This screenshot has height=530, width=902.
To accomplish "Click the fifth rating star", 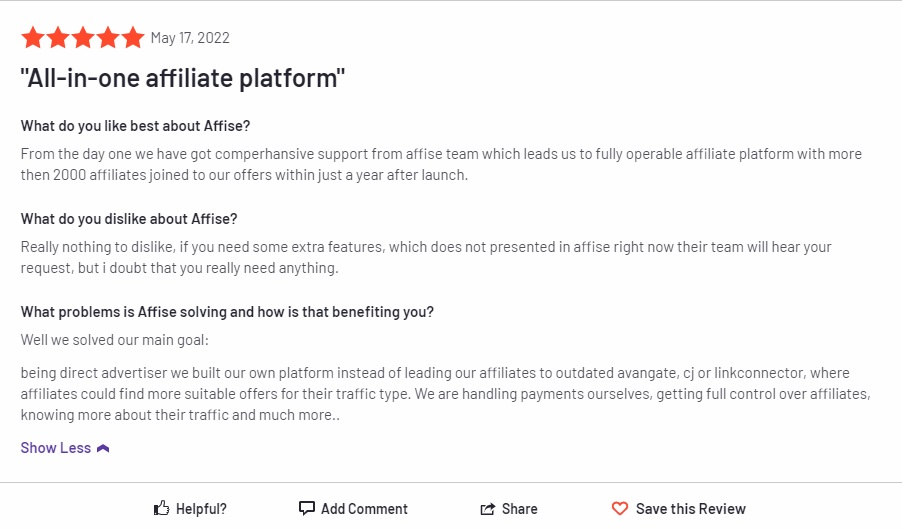I will point(133,38).
